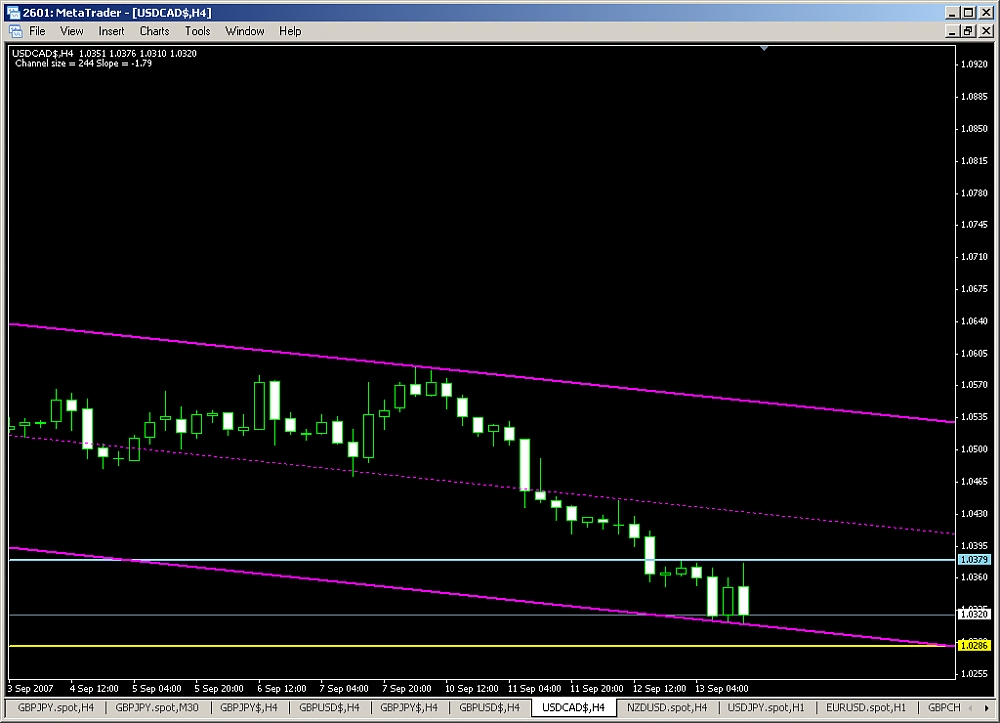Viewport: 1000px width, 723px height.
Task: Click the MetaTrader application icon in title bar
Action: [13, 12]
